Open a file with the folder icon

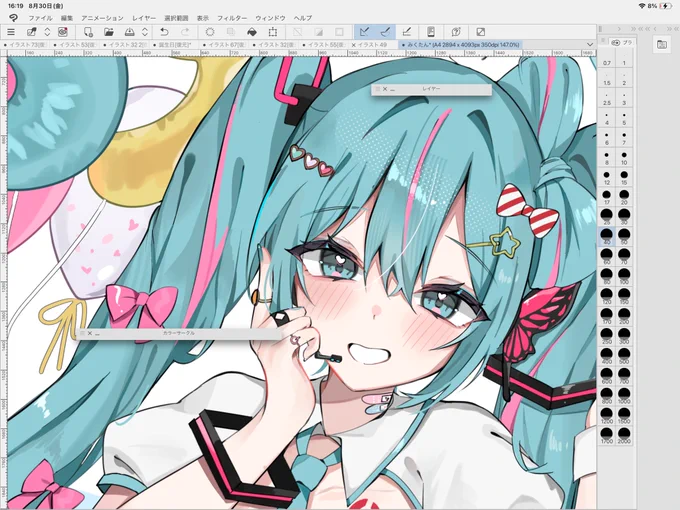point(108,32)
